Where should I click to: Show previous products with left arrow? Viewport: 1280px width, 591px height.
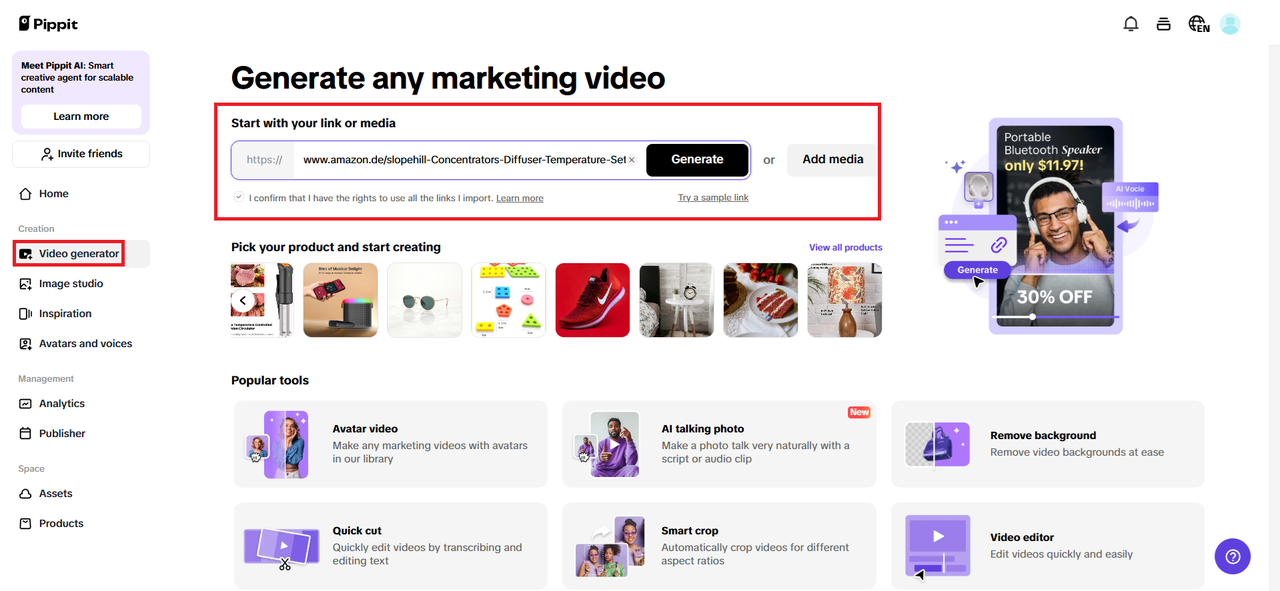[x=243, y=300]
